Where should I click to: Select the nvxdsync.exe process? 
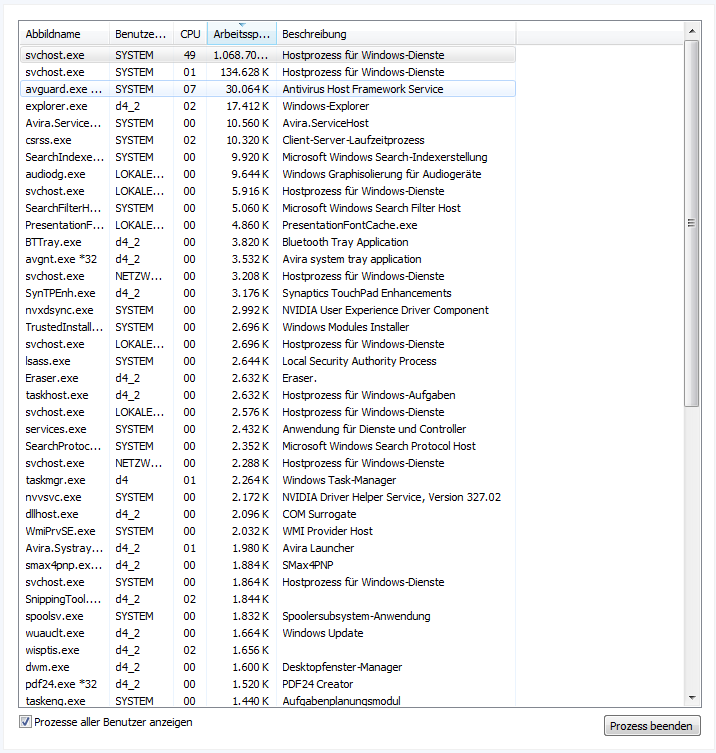(x=268, y=310)
